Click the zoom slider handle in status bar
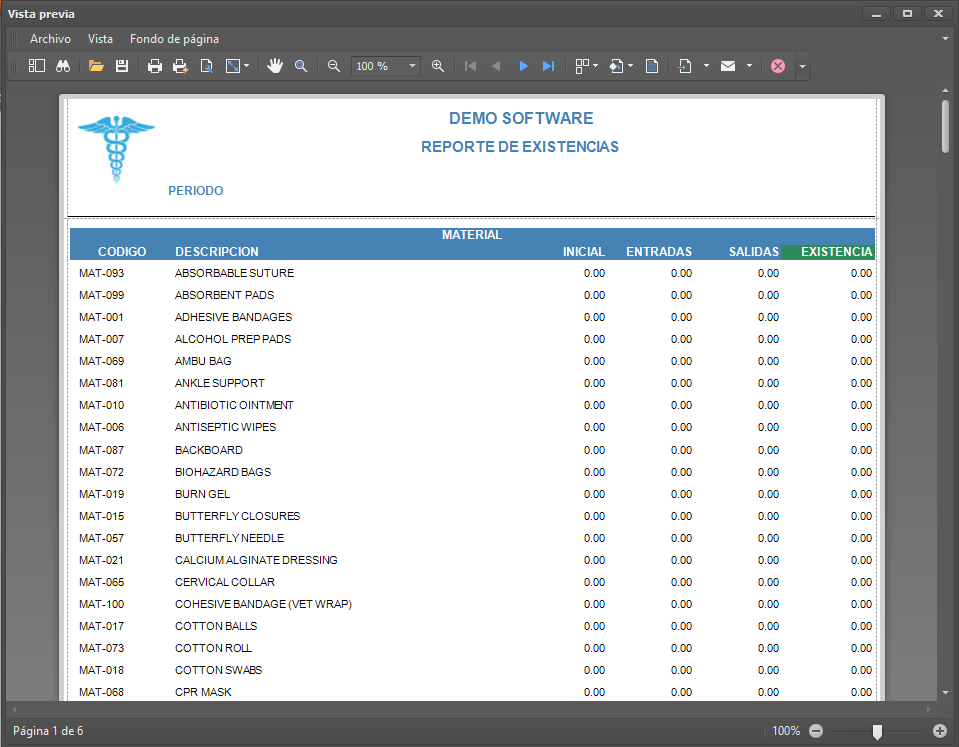Image resolution: width=959 pixels, height=747 pixels. coord(877,732)
